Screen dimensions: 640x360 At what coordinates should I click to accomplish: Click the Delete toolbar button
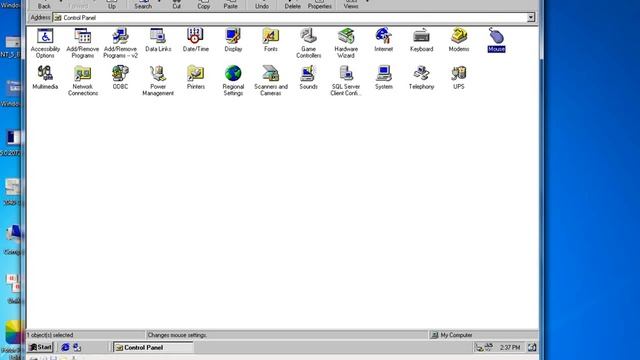(x=292, y=4)
